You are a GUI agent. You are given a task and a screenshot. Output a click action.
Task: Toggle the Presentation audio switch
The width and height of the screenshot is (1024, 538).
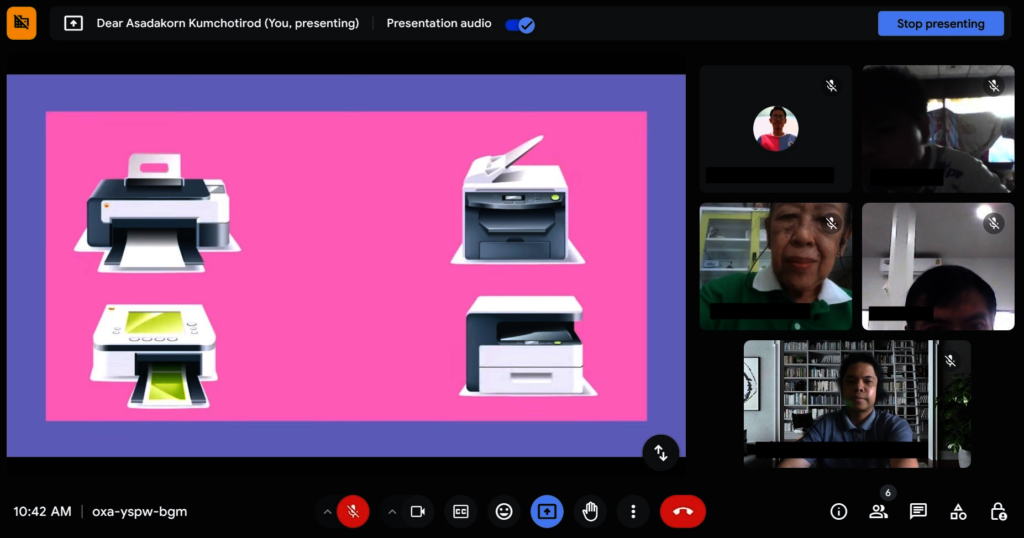[520, 24]
